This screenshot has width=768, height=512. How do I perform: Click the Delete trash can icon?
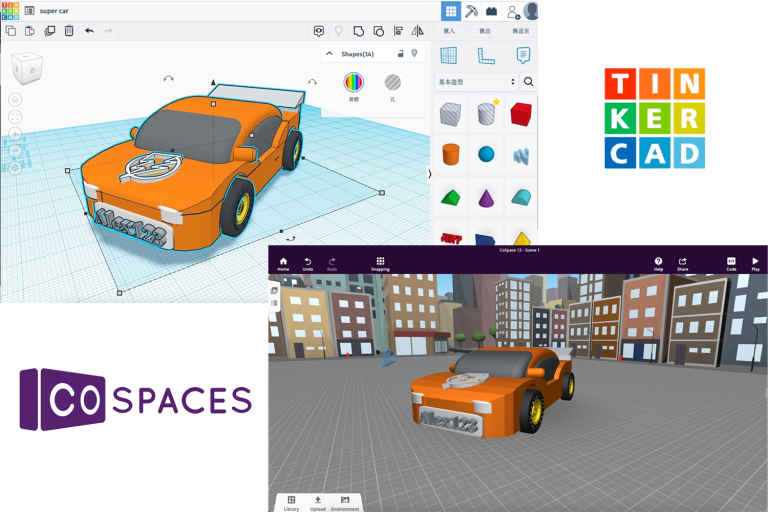point(69,31)
